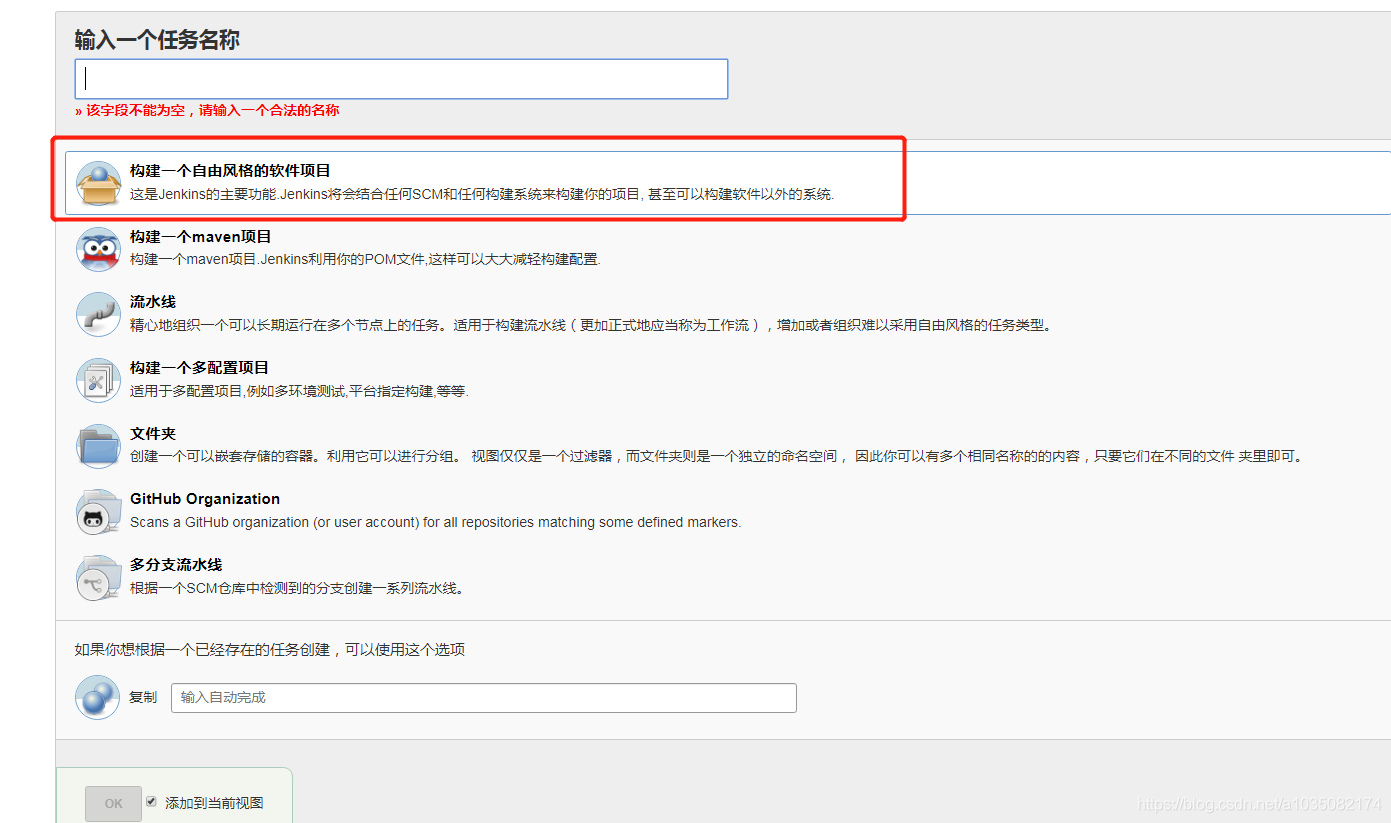Select GitHub Organization title text
1391x823 pixels.
[205, 499]
